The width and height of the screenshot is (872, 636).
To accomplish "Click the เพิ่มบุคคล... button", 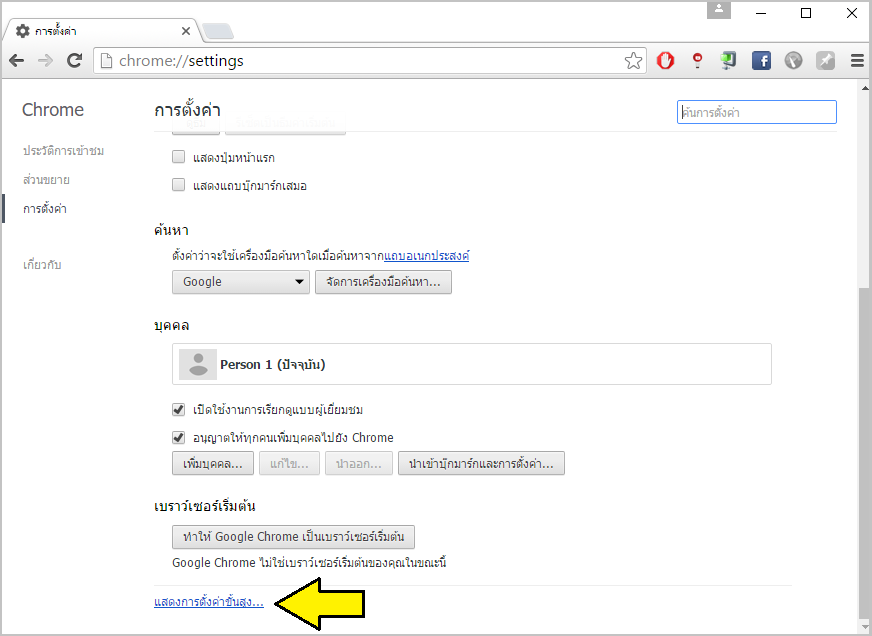I will click(213, 463).
